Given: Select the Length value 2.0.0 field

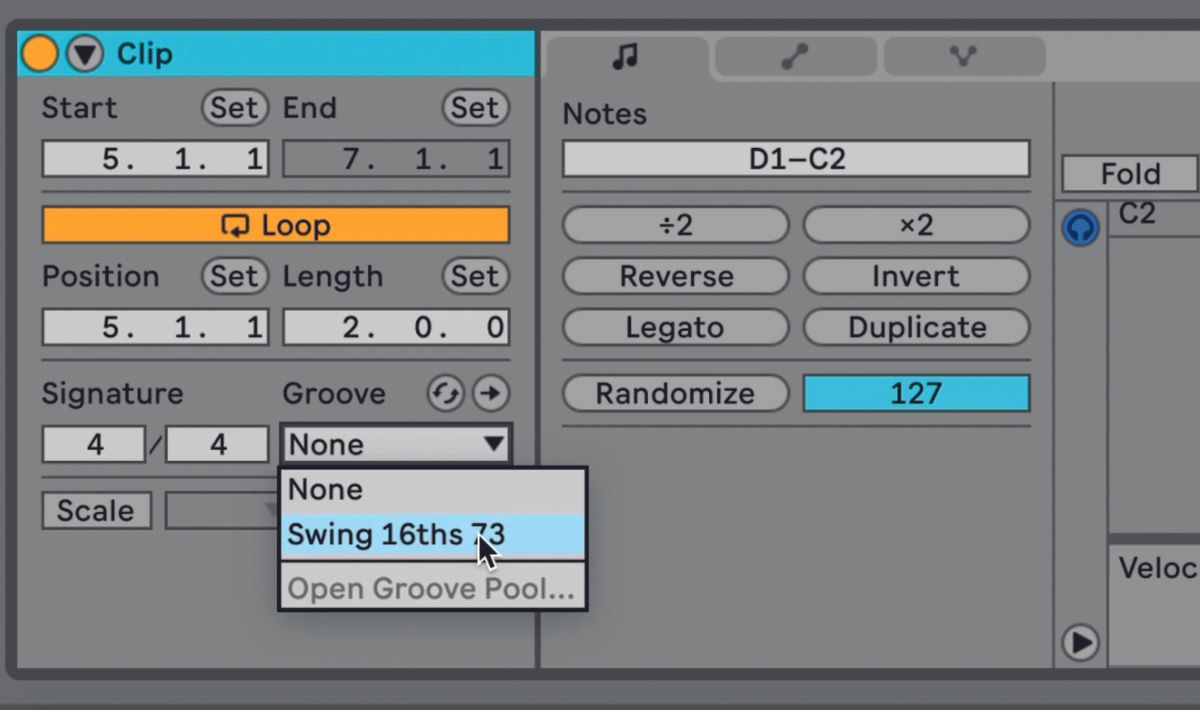Looking at the screenshot, I should (396, 327).
